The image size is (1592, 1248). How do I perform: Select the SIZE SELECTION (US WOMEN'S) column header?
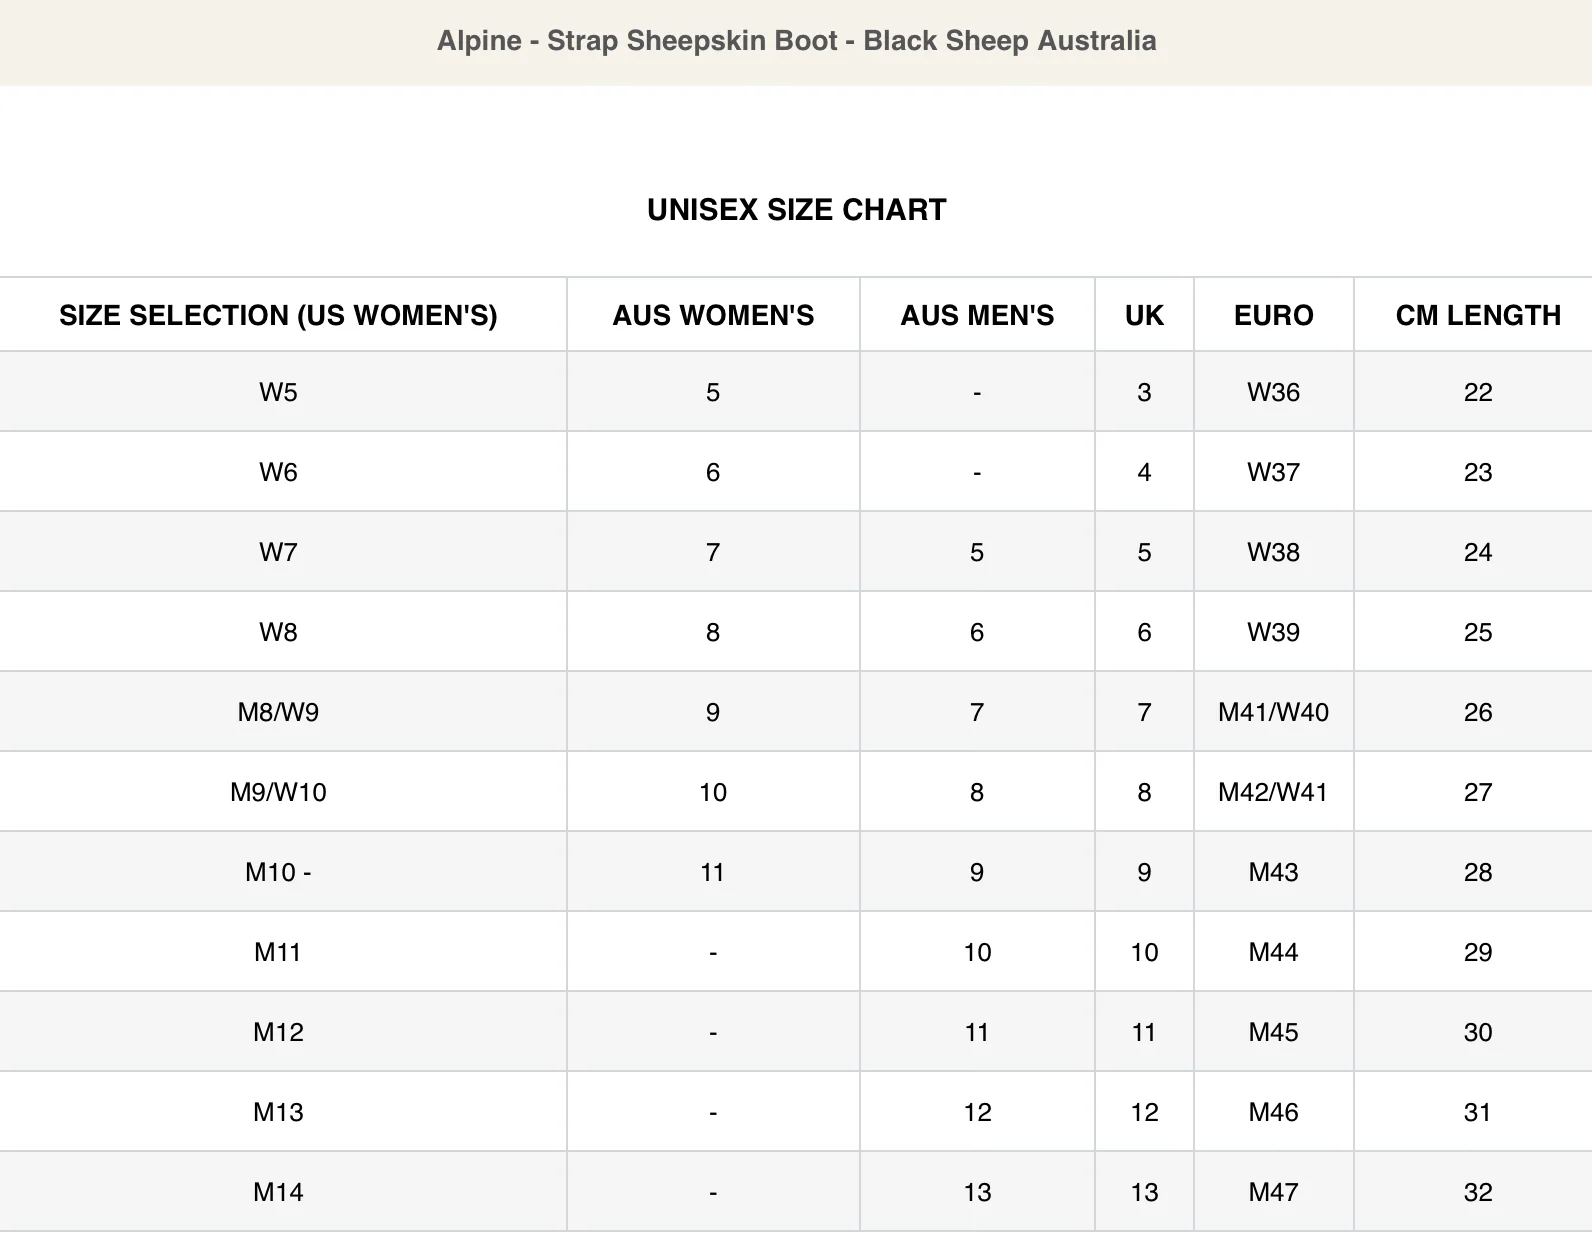(278, 316)
